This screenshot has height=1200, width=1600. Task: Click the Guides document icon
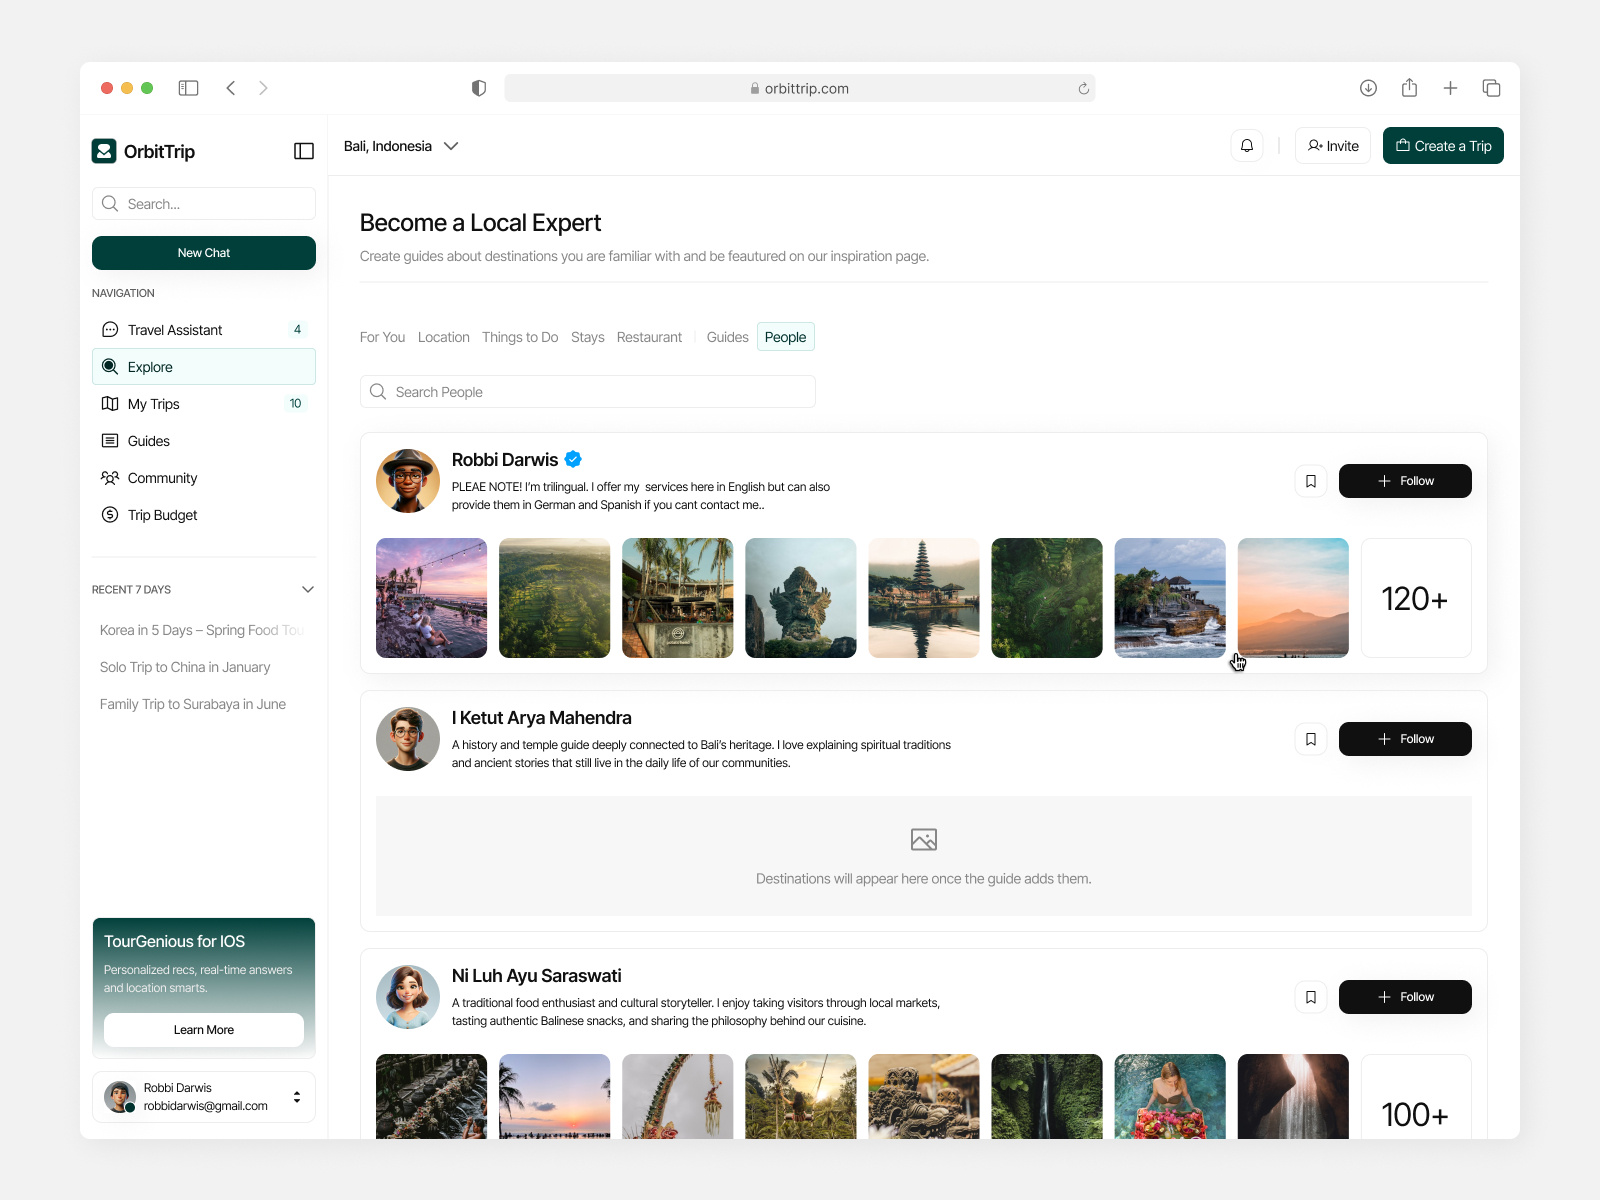[x=110, y=440]
